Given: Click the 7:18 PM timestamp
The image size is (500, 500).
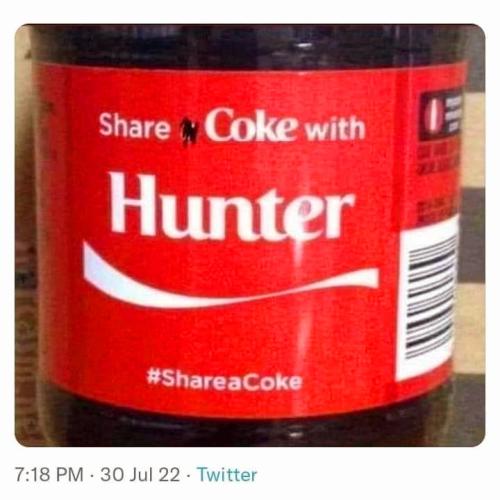Looking at the screenshot, I should pyautogui.click(x=49, y=474).
